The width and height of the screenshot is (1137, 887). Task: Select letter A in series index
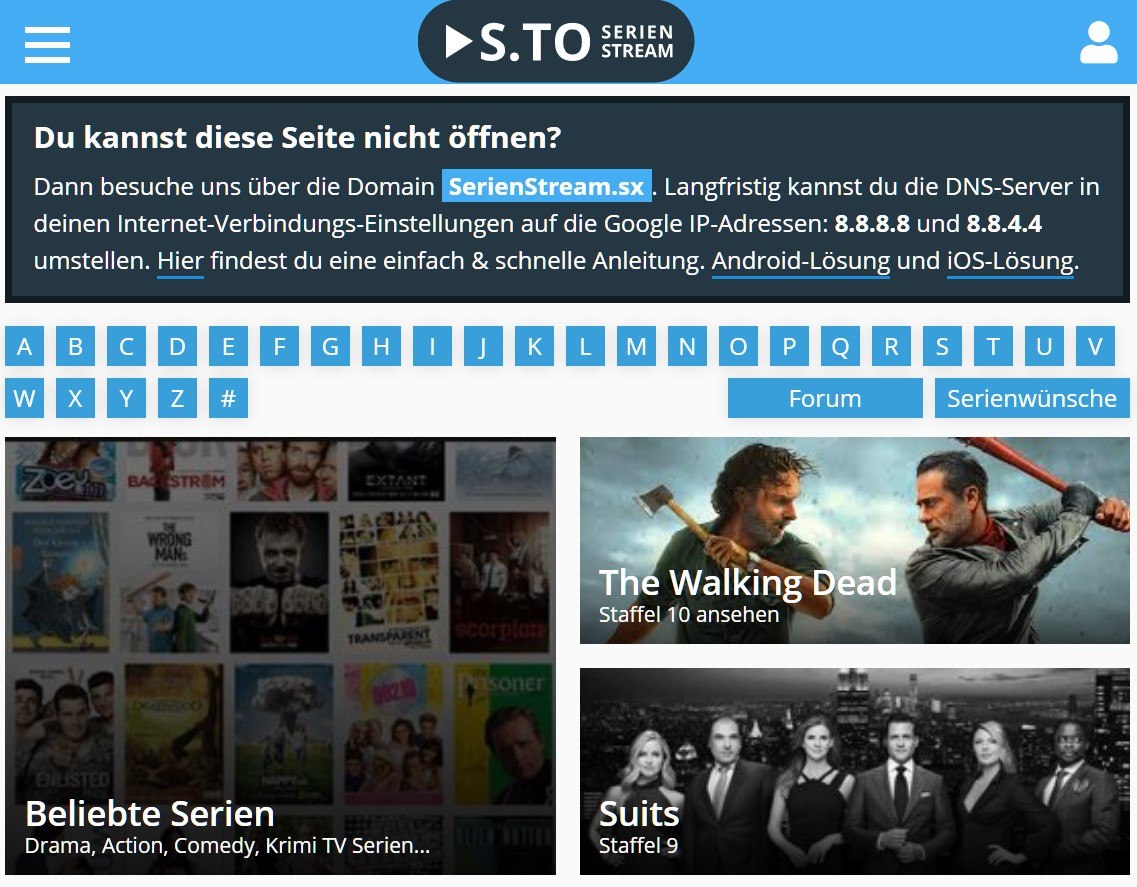[25, 346]
